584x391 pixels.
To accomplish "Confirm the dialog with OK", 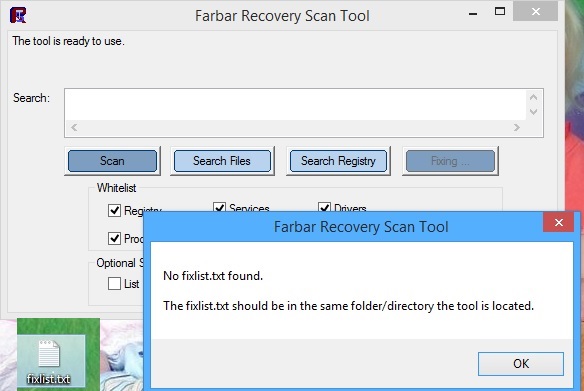I will point(521,364).
